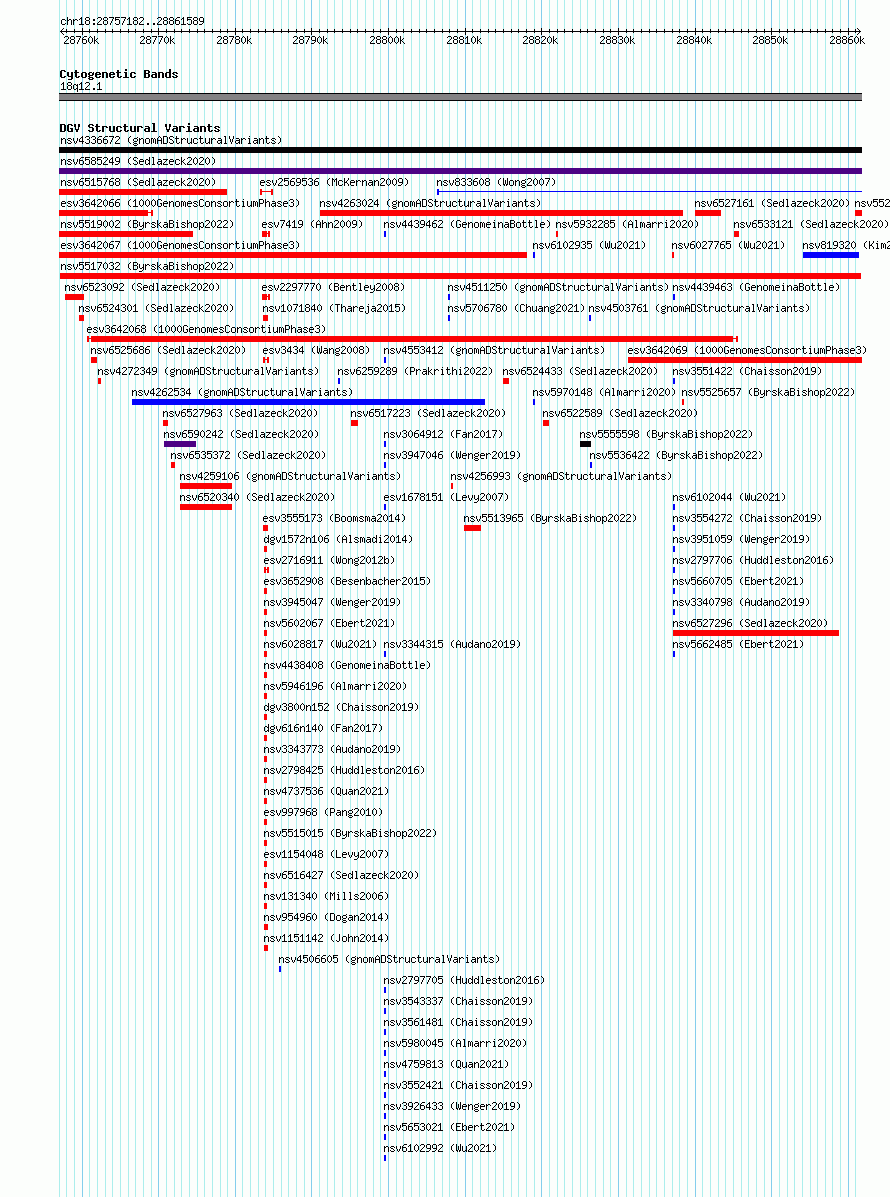
Task: Click the nsv131340 (Mills2006) label
Action: pyautogui.click(x=326, y=896)
